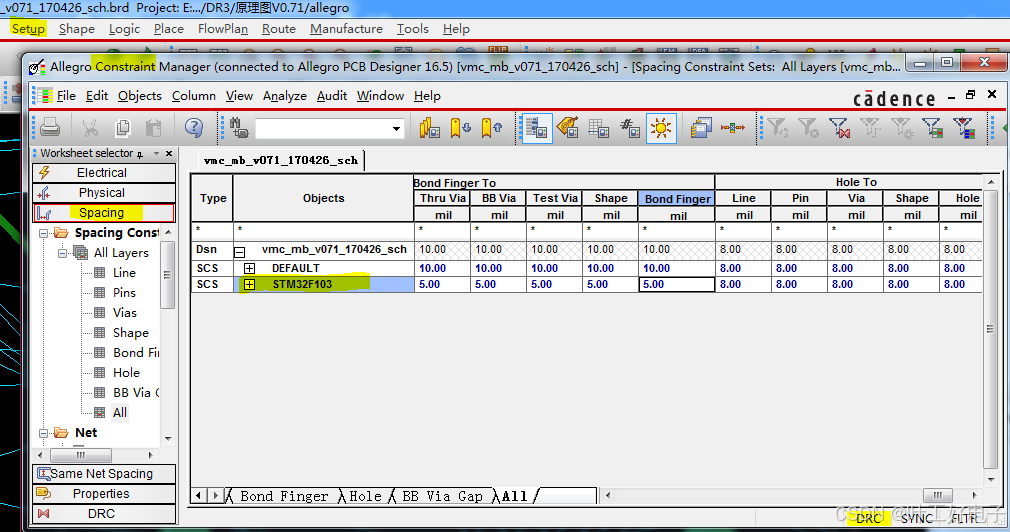The image size is (1010, 532).
Task: Click the Properties panel icon
Action: pyautogui.click(x=44, y=493)
